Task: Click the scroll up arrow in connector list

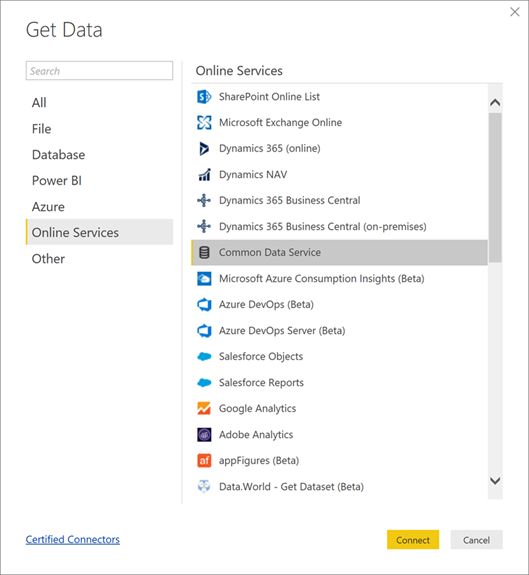Action: (x=495, y=102)
